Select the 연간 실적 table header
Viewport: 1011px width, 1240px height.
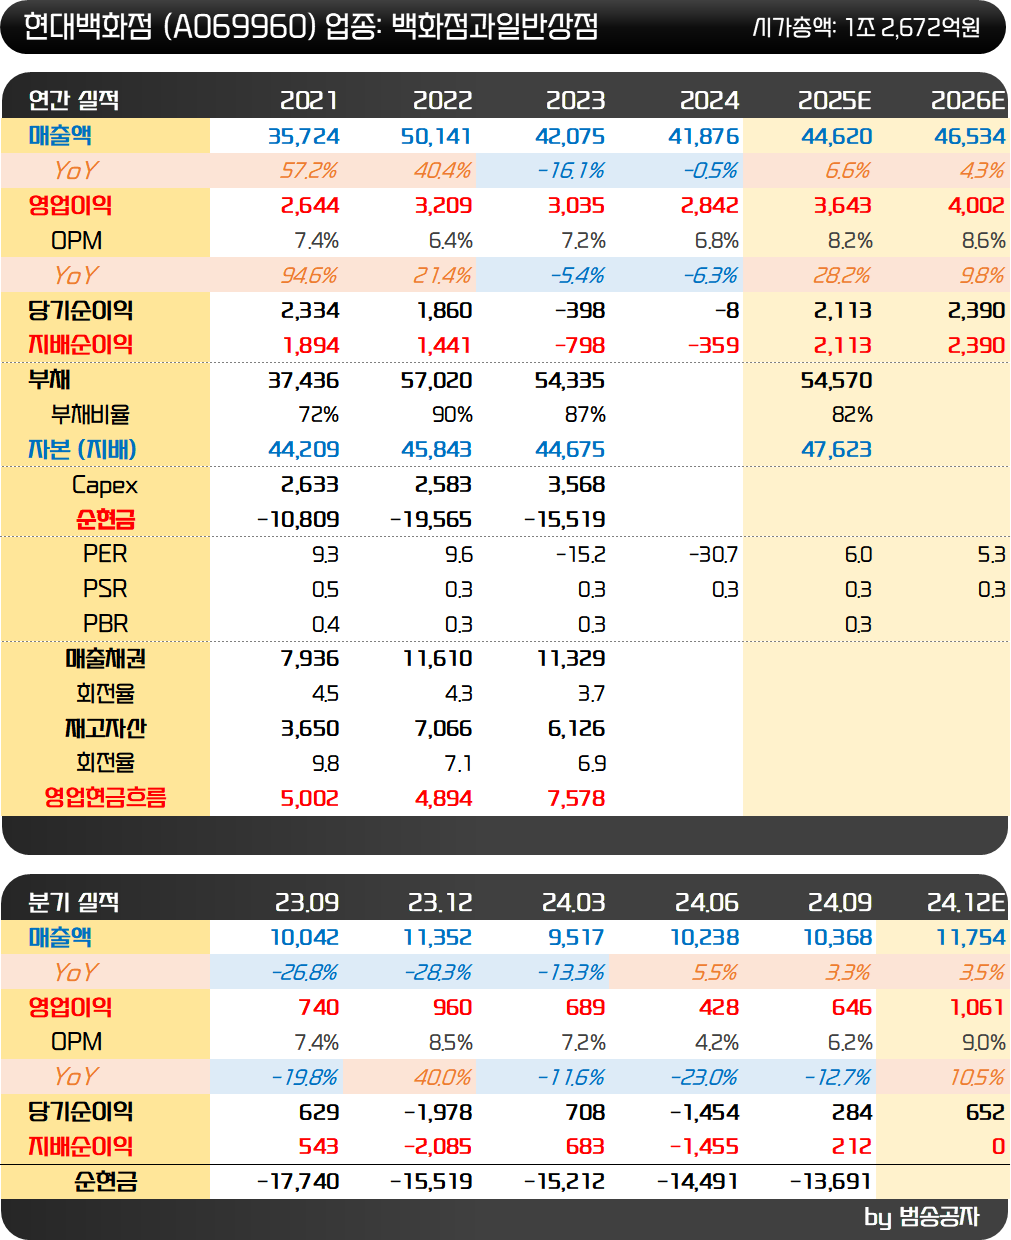click(74, 100)
